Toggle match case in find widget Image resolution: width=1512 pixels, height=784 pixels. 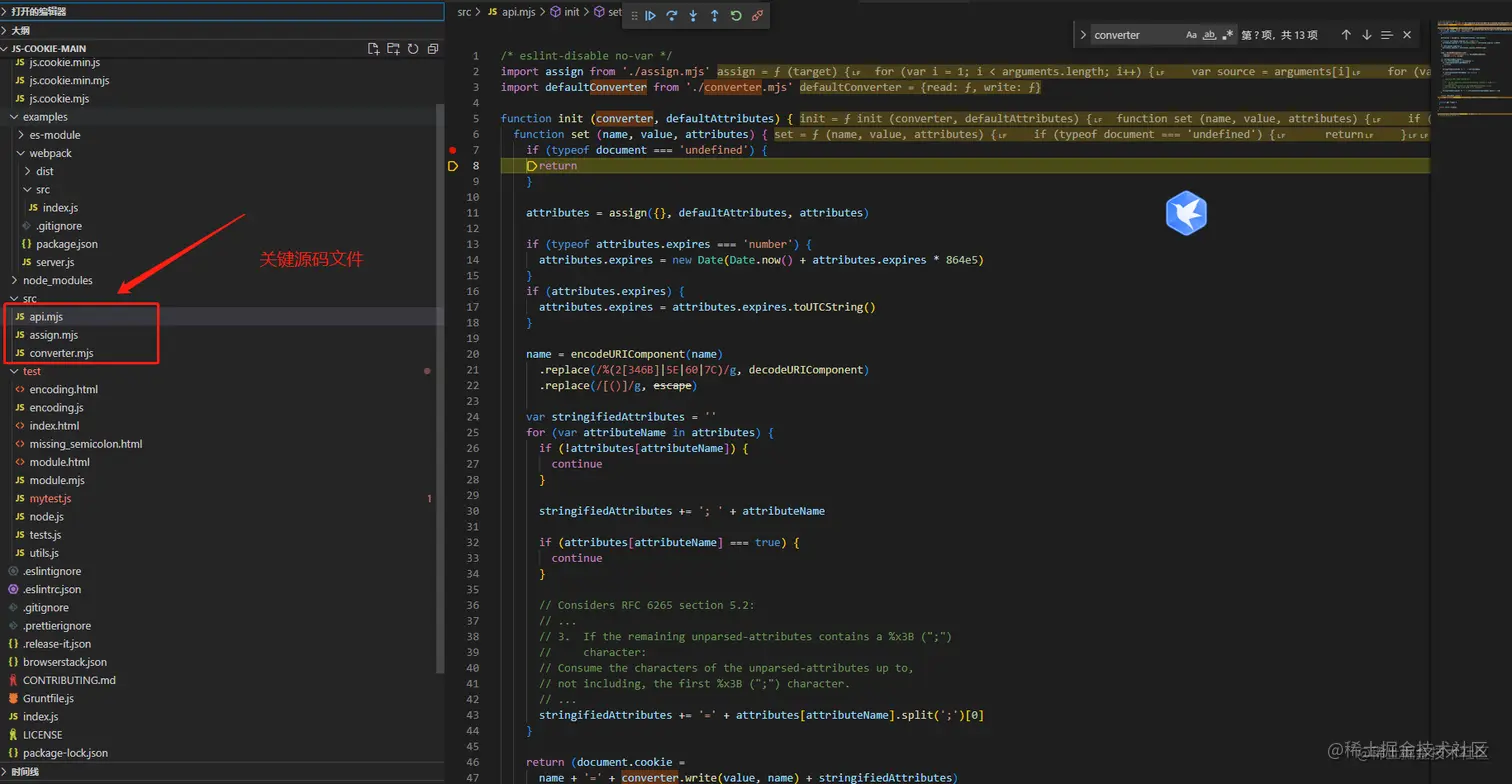pyautogui.click(x=1191, y=35)
